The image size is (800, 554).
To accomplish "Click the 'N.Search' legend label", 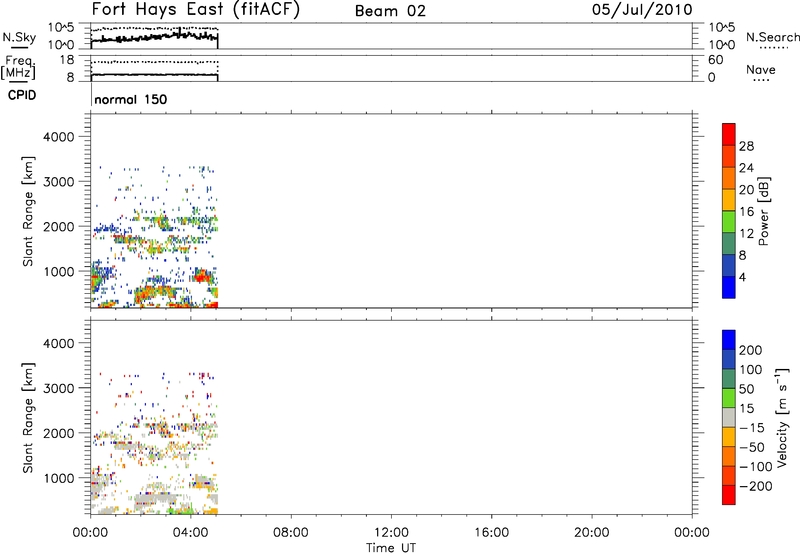I will (772, 37).
